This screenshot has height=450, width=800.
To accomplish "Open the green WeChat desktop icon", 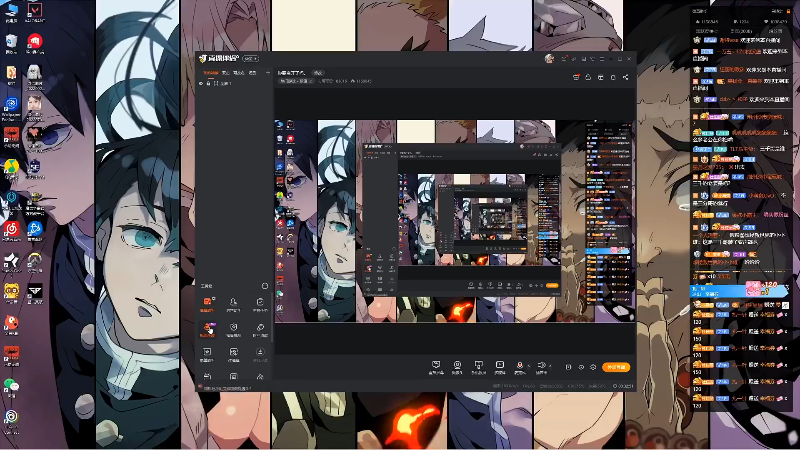I will 11,388.
